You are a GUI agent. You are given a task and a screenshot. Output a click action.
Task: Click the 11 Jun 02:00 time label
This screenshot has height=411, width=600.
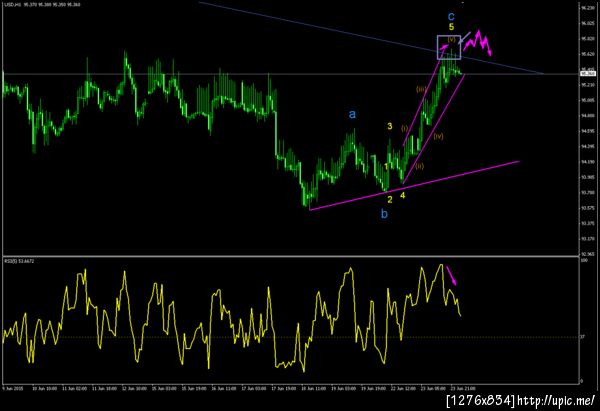pyautogui.click(x=75, y=388)
